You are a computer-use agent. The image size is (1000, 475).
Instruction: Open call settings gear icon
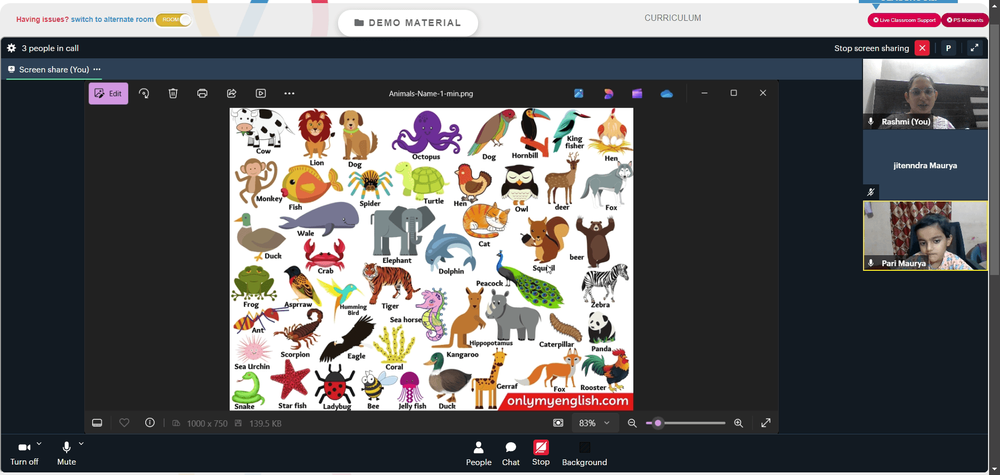11,48
